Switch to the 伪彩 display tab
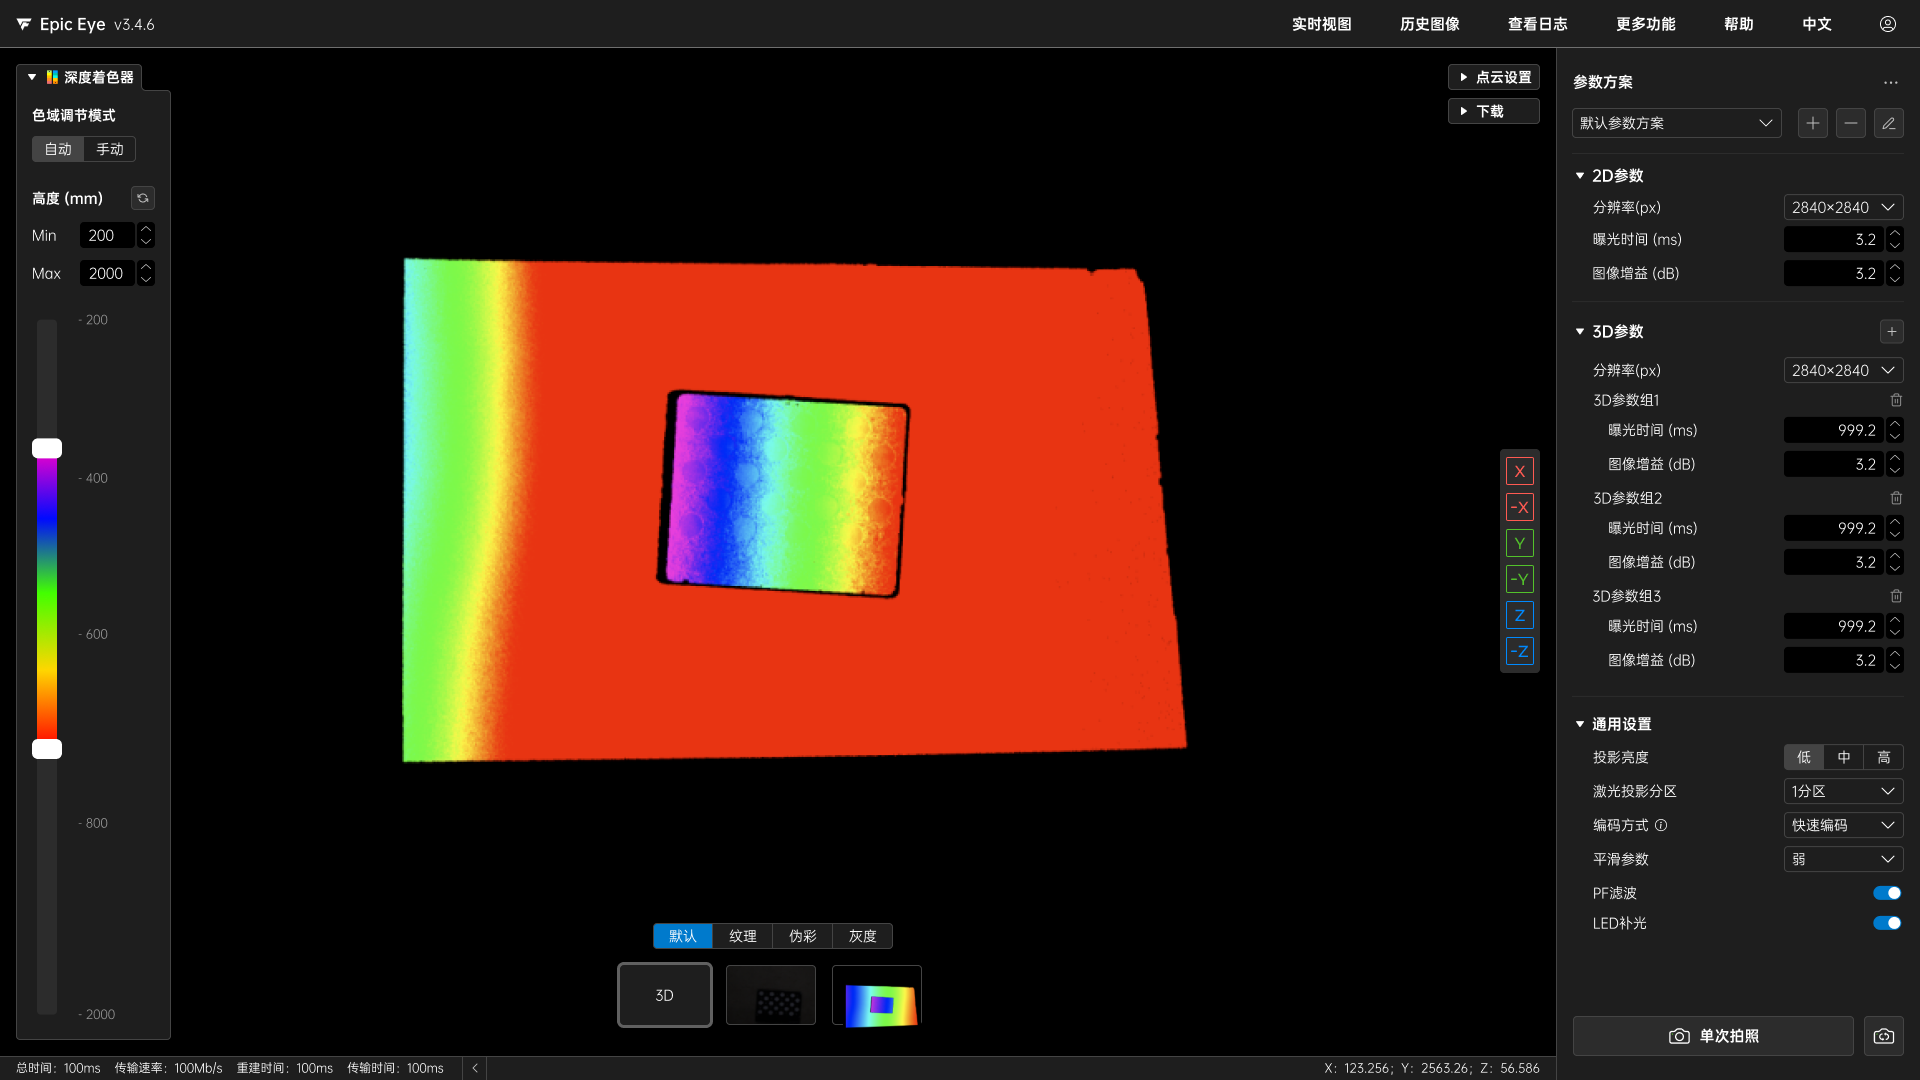 coord(802,936)
